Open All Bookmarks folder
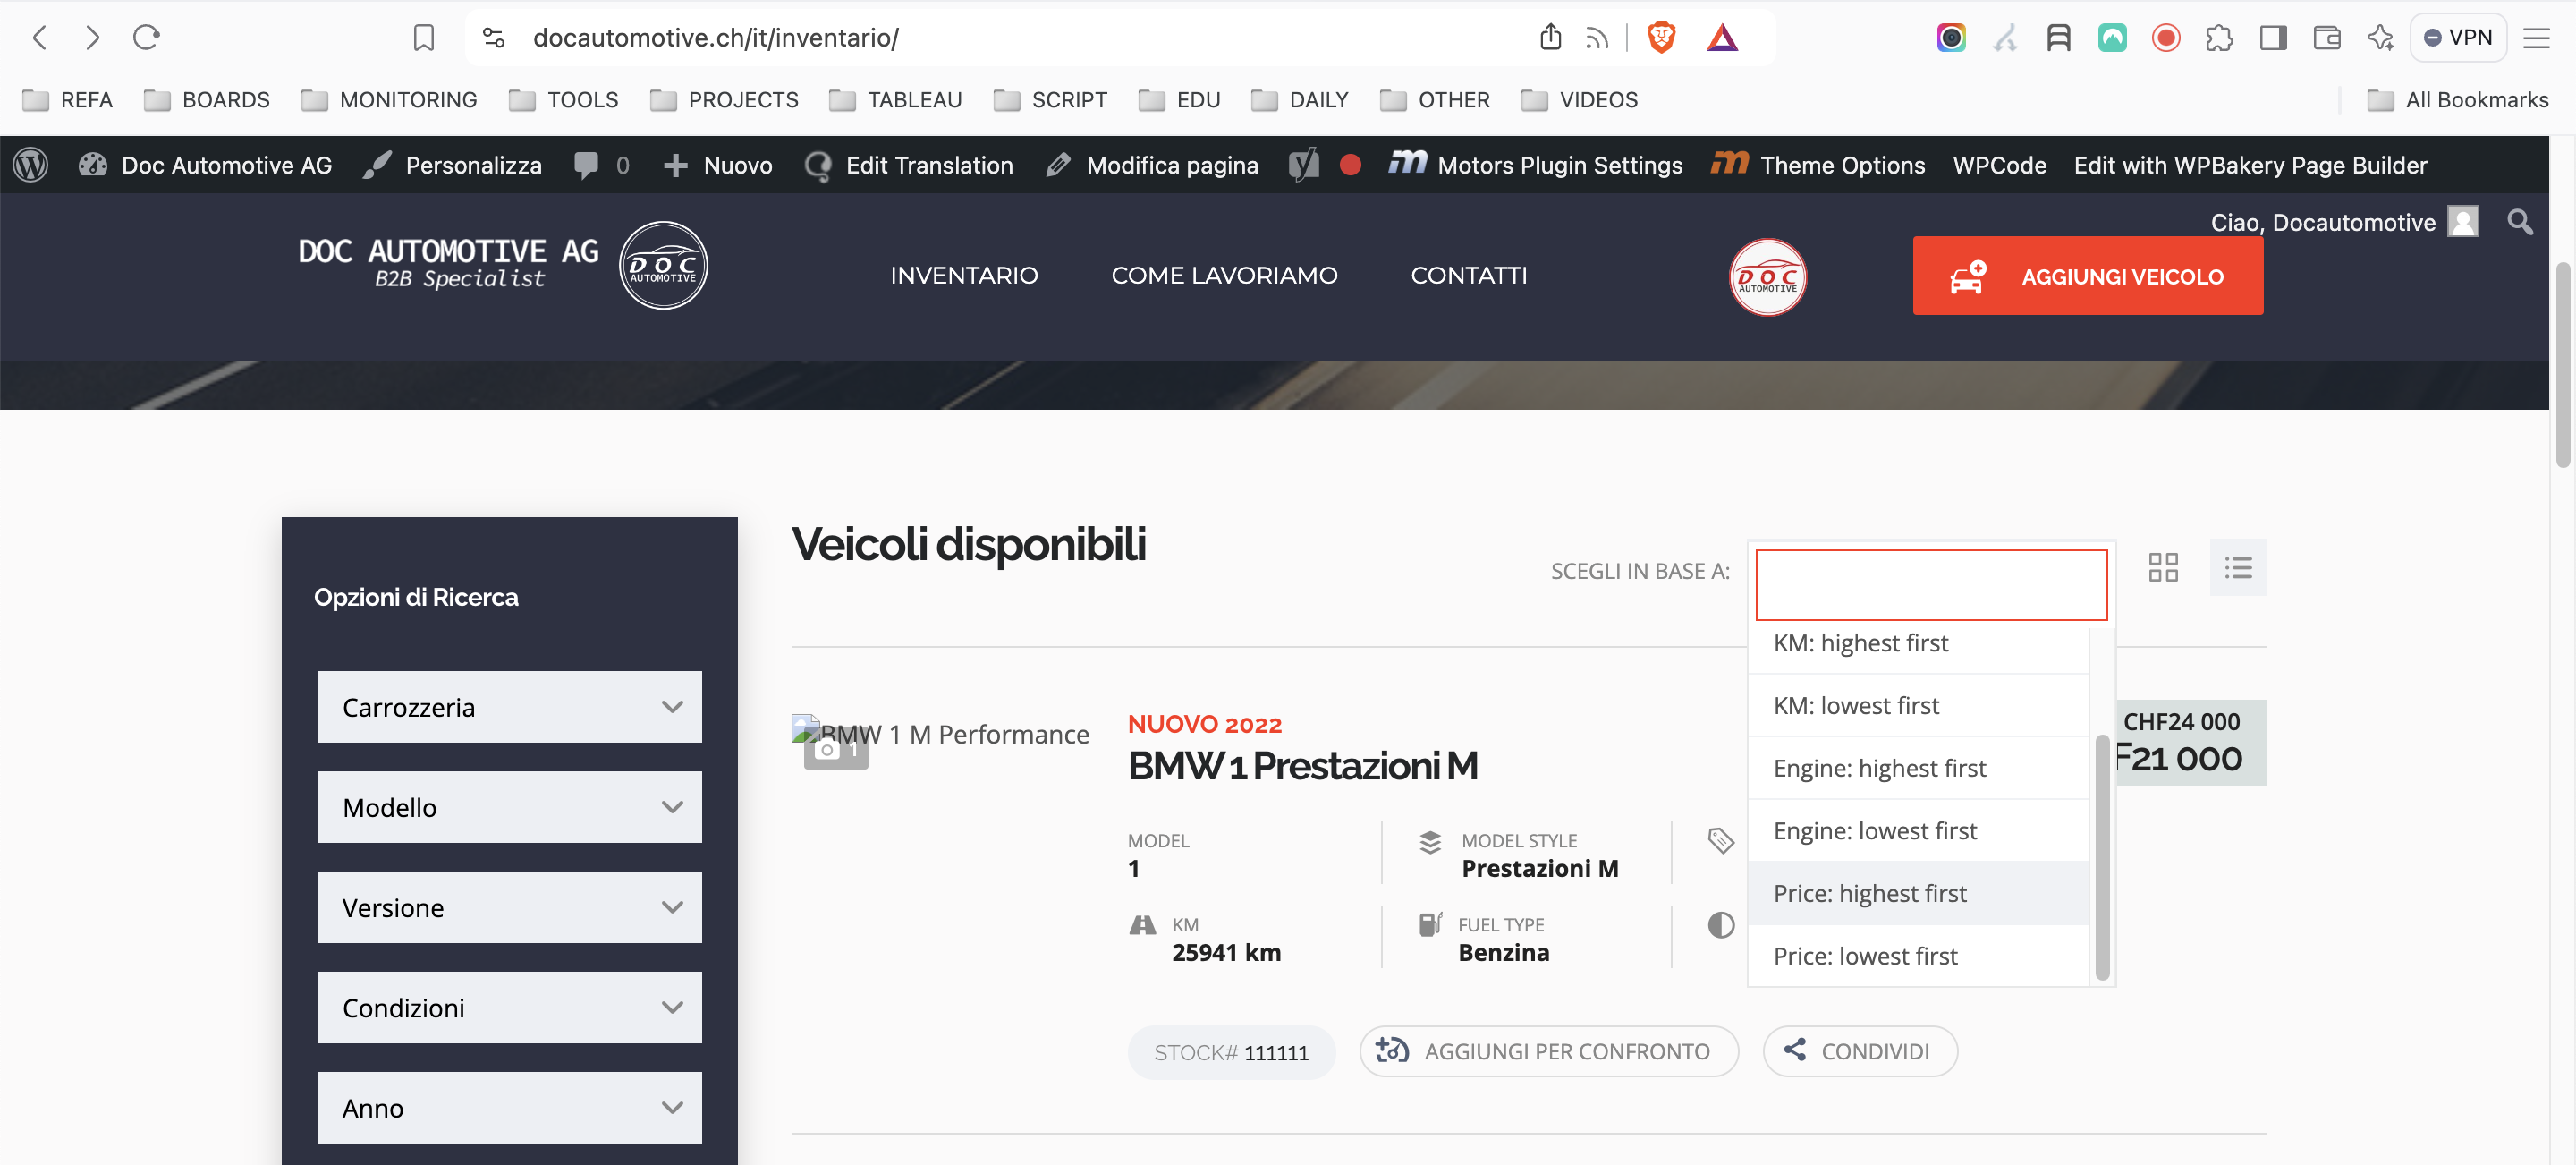 (x=2457, y=100)
